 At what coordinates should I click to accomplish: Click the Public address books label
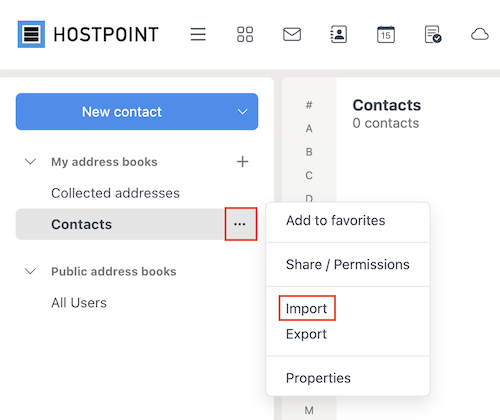tap(114, 271)
